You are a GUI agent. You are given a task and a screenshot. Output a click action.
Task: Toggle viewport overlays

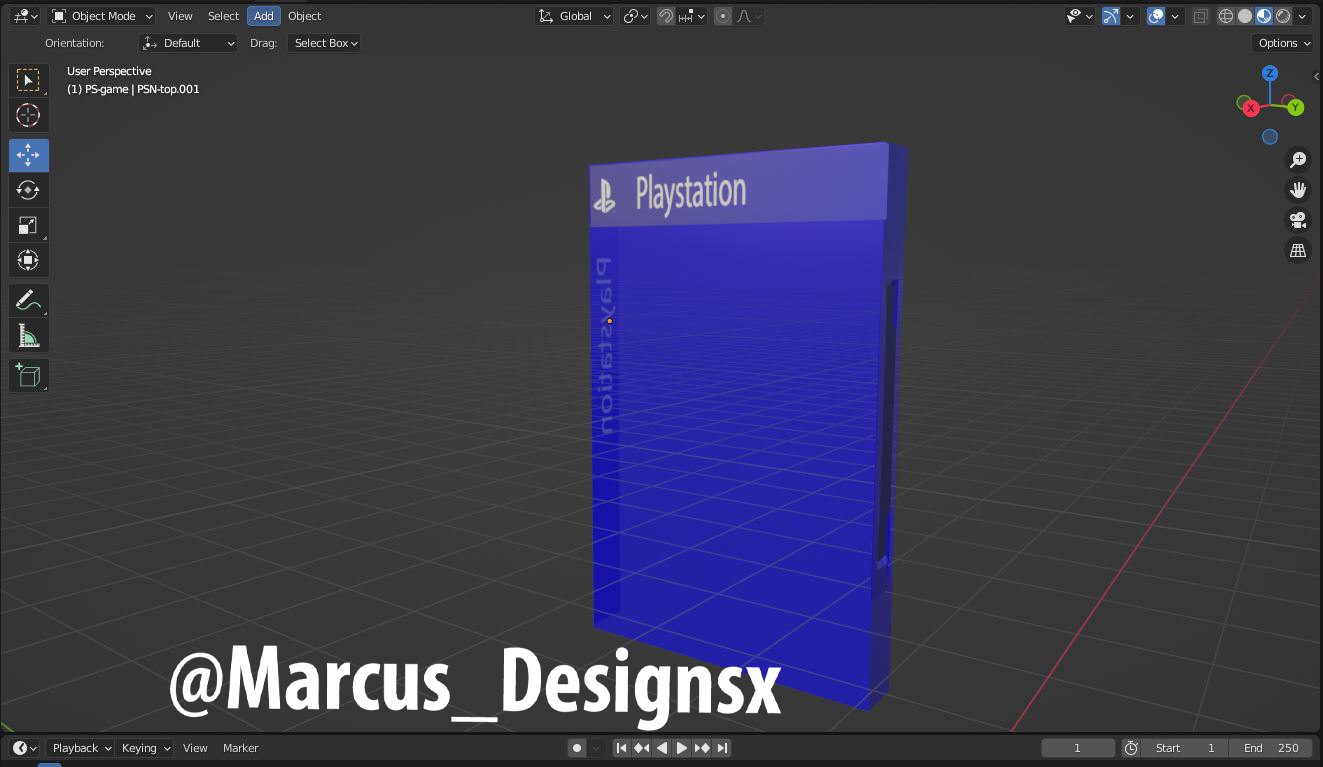coord(1156,16)
